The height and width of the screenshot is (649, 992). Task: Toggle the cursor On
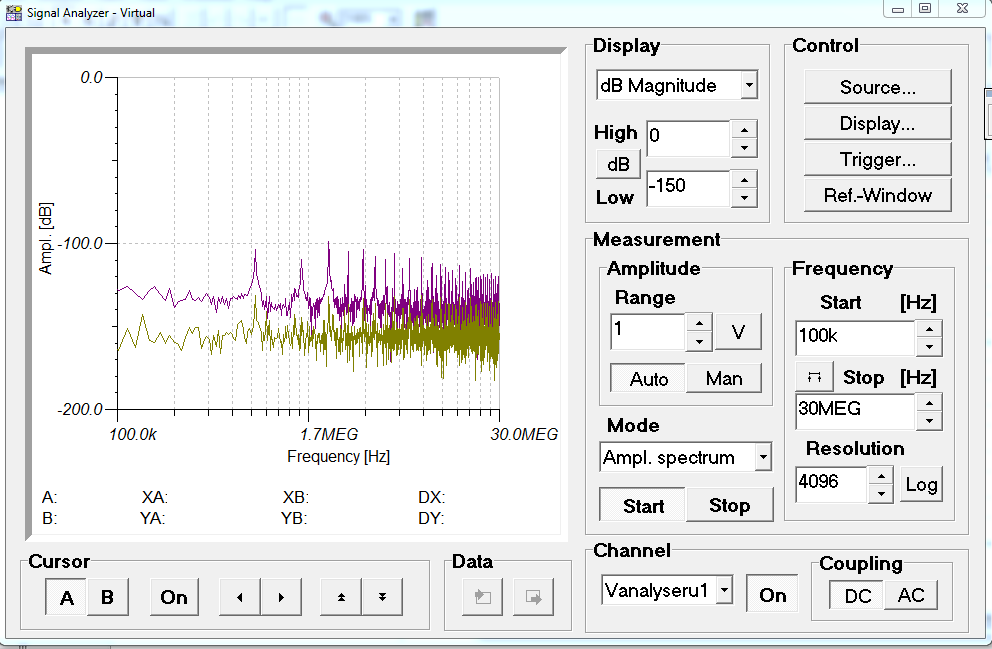tap(173, 597)
